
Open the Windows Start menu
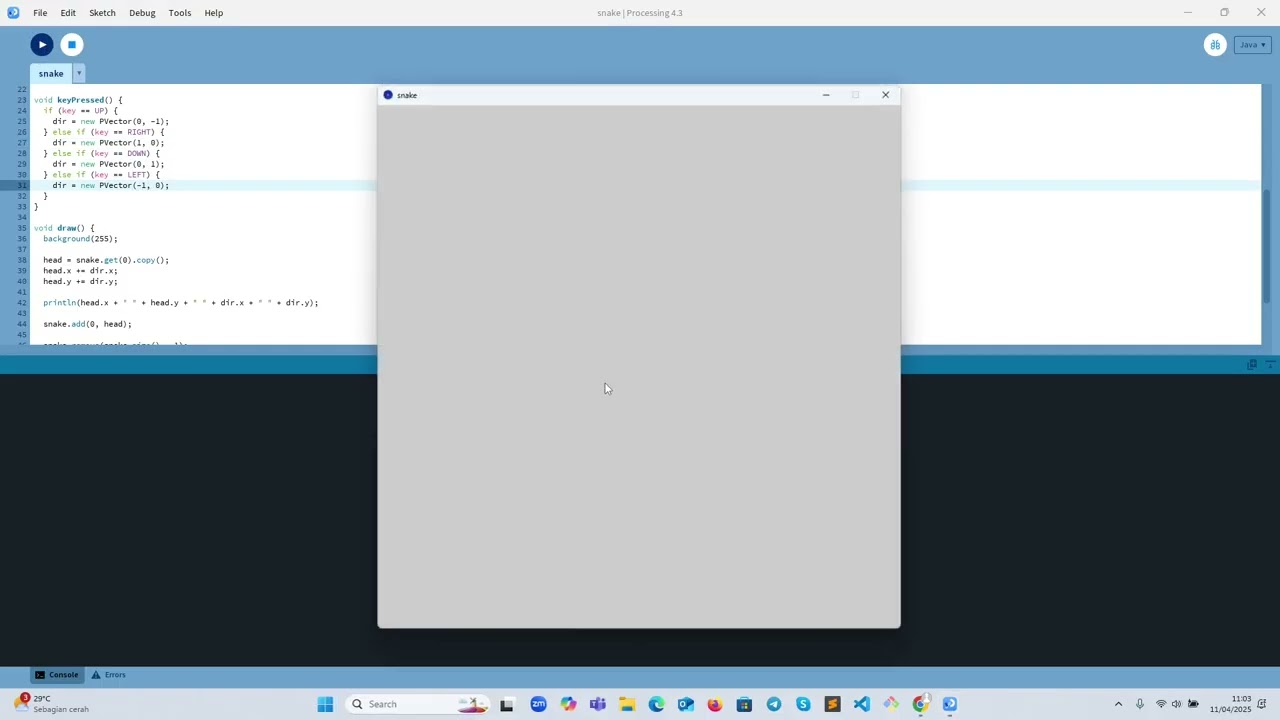tap(325, 704)
